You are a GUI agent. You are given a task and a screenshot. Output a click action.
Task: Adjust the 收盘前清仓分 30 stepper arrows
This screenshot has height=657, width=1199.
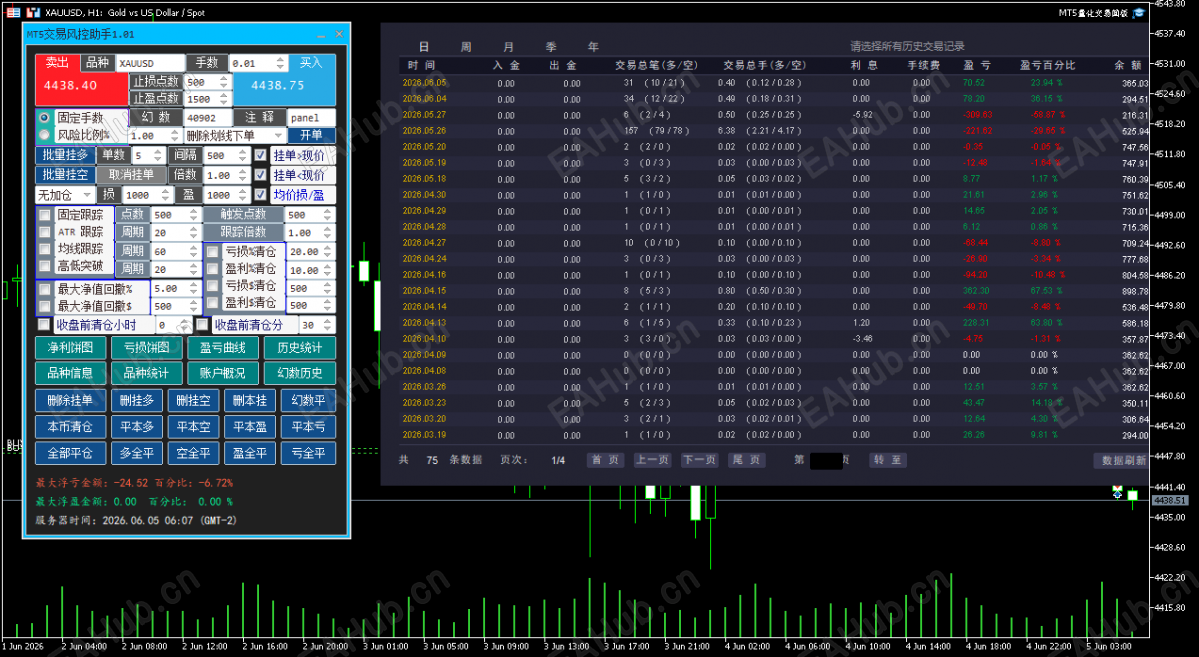[x=327, y=325]
